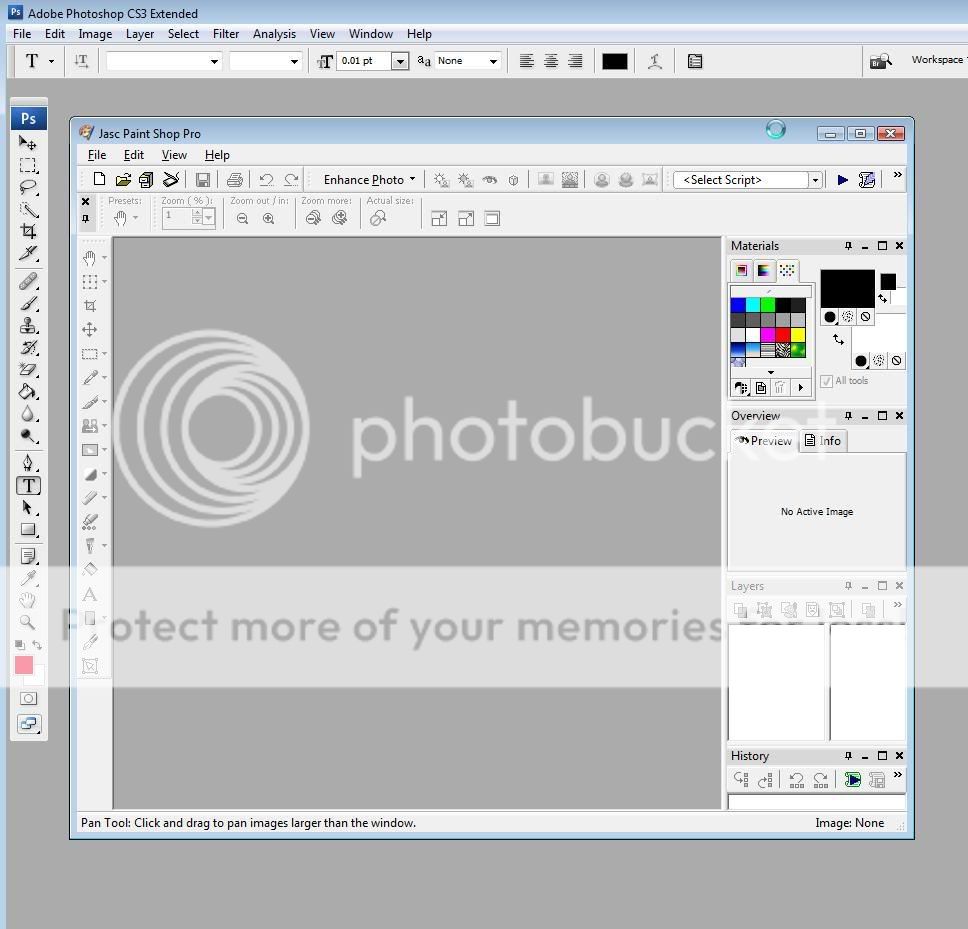Pick the red swatch in Materials palette

pyautogui.click(x=783, y=335)
